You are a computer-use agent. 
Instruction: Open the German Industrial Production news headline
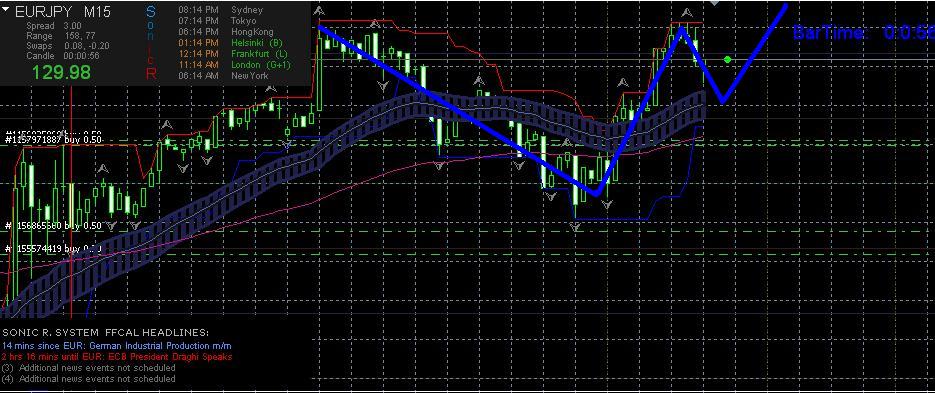[117, 346]
